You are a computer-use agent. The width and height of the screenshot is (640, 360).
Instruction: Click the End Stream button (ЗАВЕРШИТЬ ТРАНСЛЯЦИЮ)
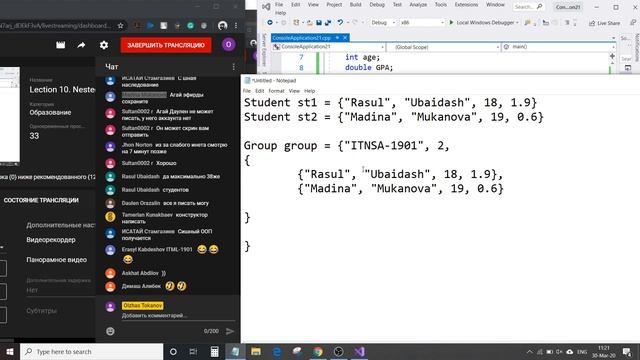click(166, 45)
